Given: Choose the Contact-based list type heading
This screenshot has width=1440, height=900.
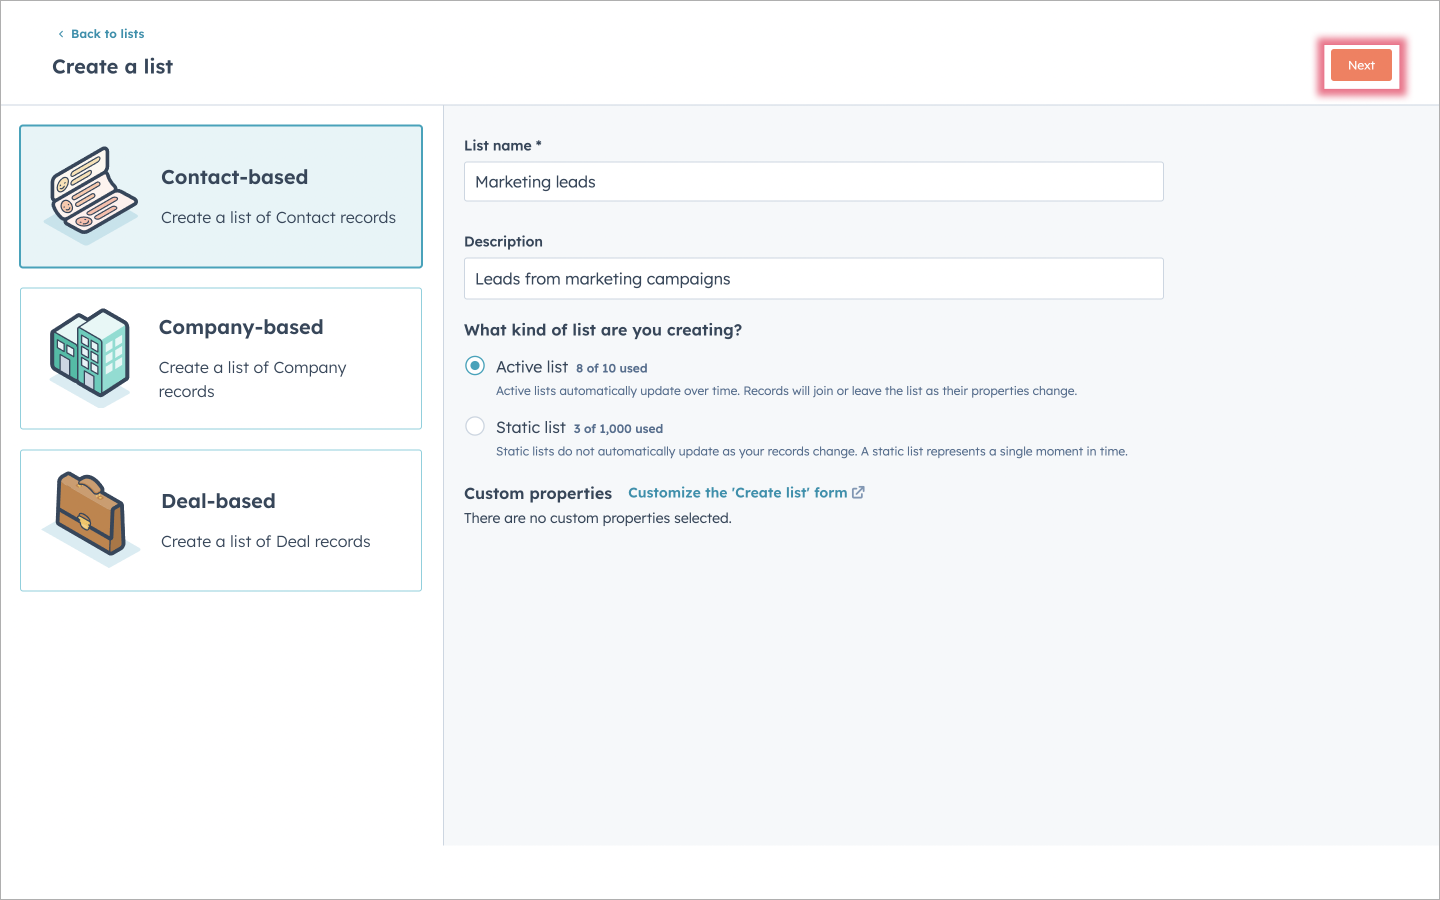Looking at the screenshot, I should click(x=235, y=177).
